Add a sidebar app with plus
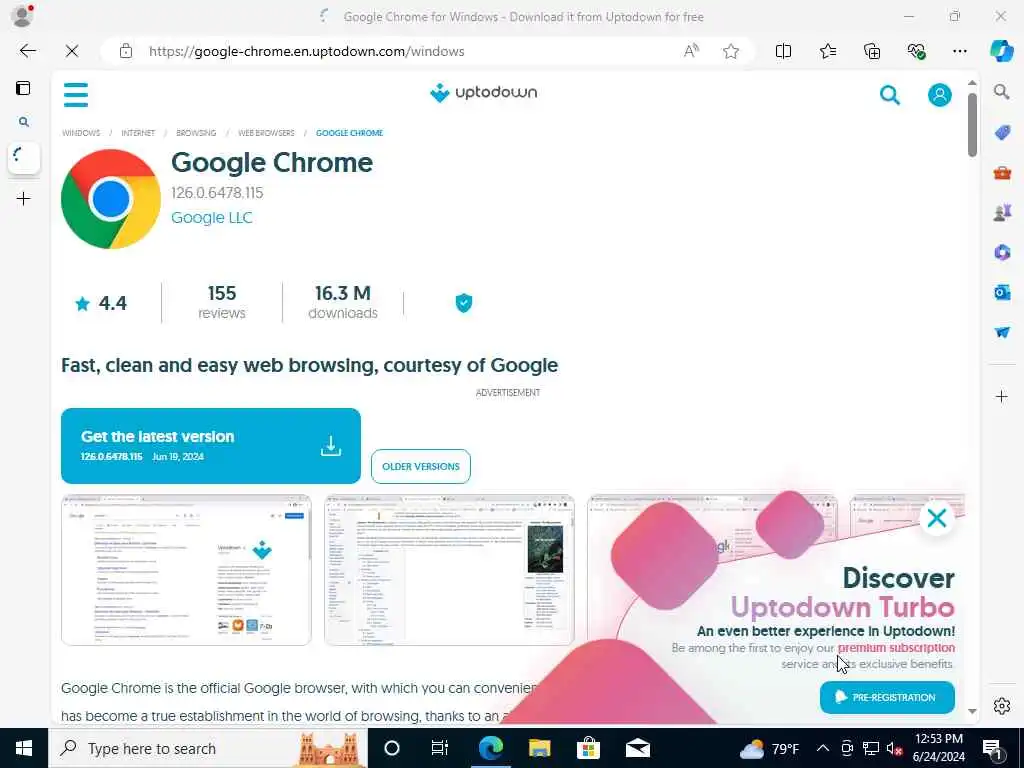Viewport: 1024px width, 768px height. point(1001,396)
